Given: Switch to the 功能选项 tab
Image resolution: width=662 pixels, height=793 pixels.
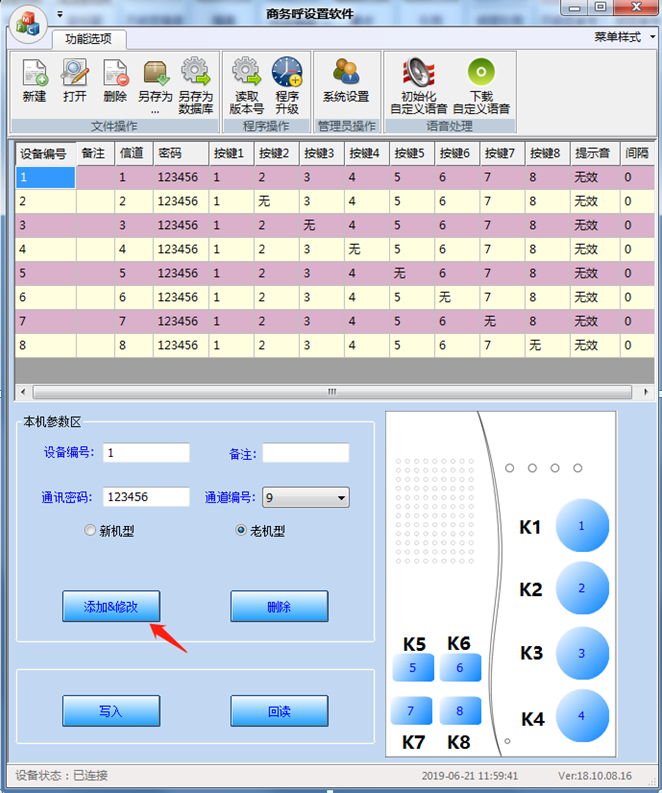Looking at the screenshot, I should 89,39.
